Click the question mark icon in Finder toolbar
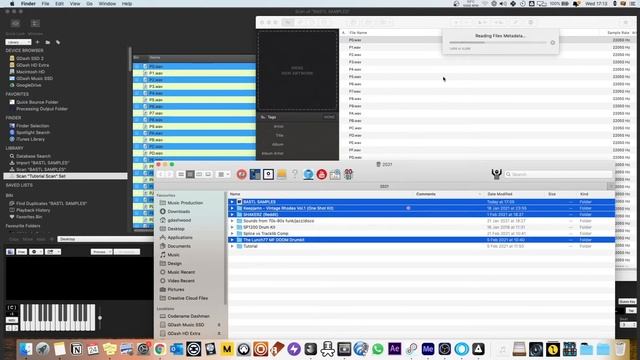 pyautogui.click(x=295, y=174)
